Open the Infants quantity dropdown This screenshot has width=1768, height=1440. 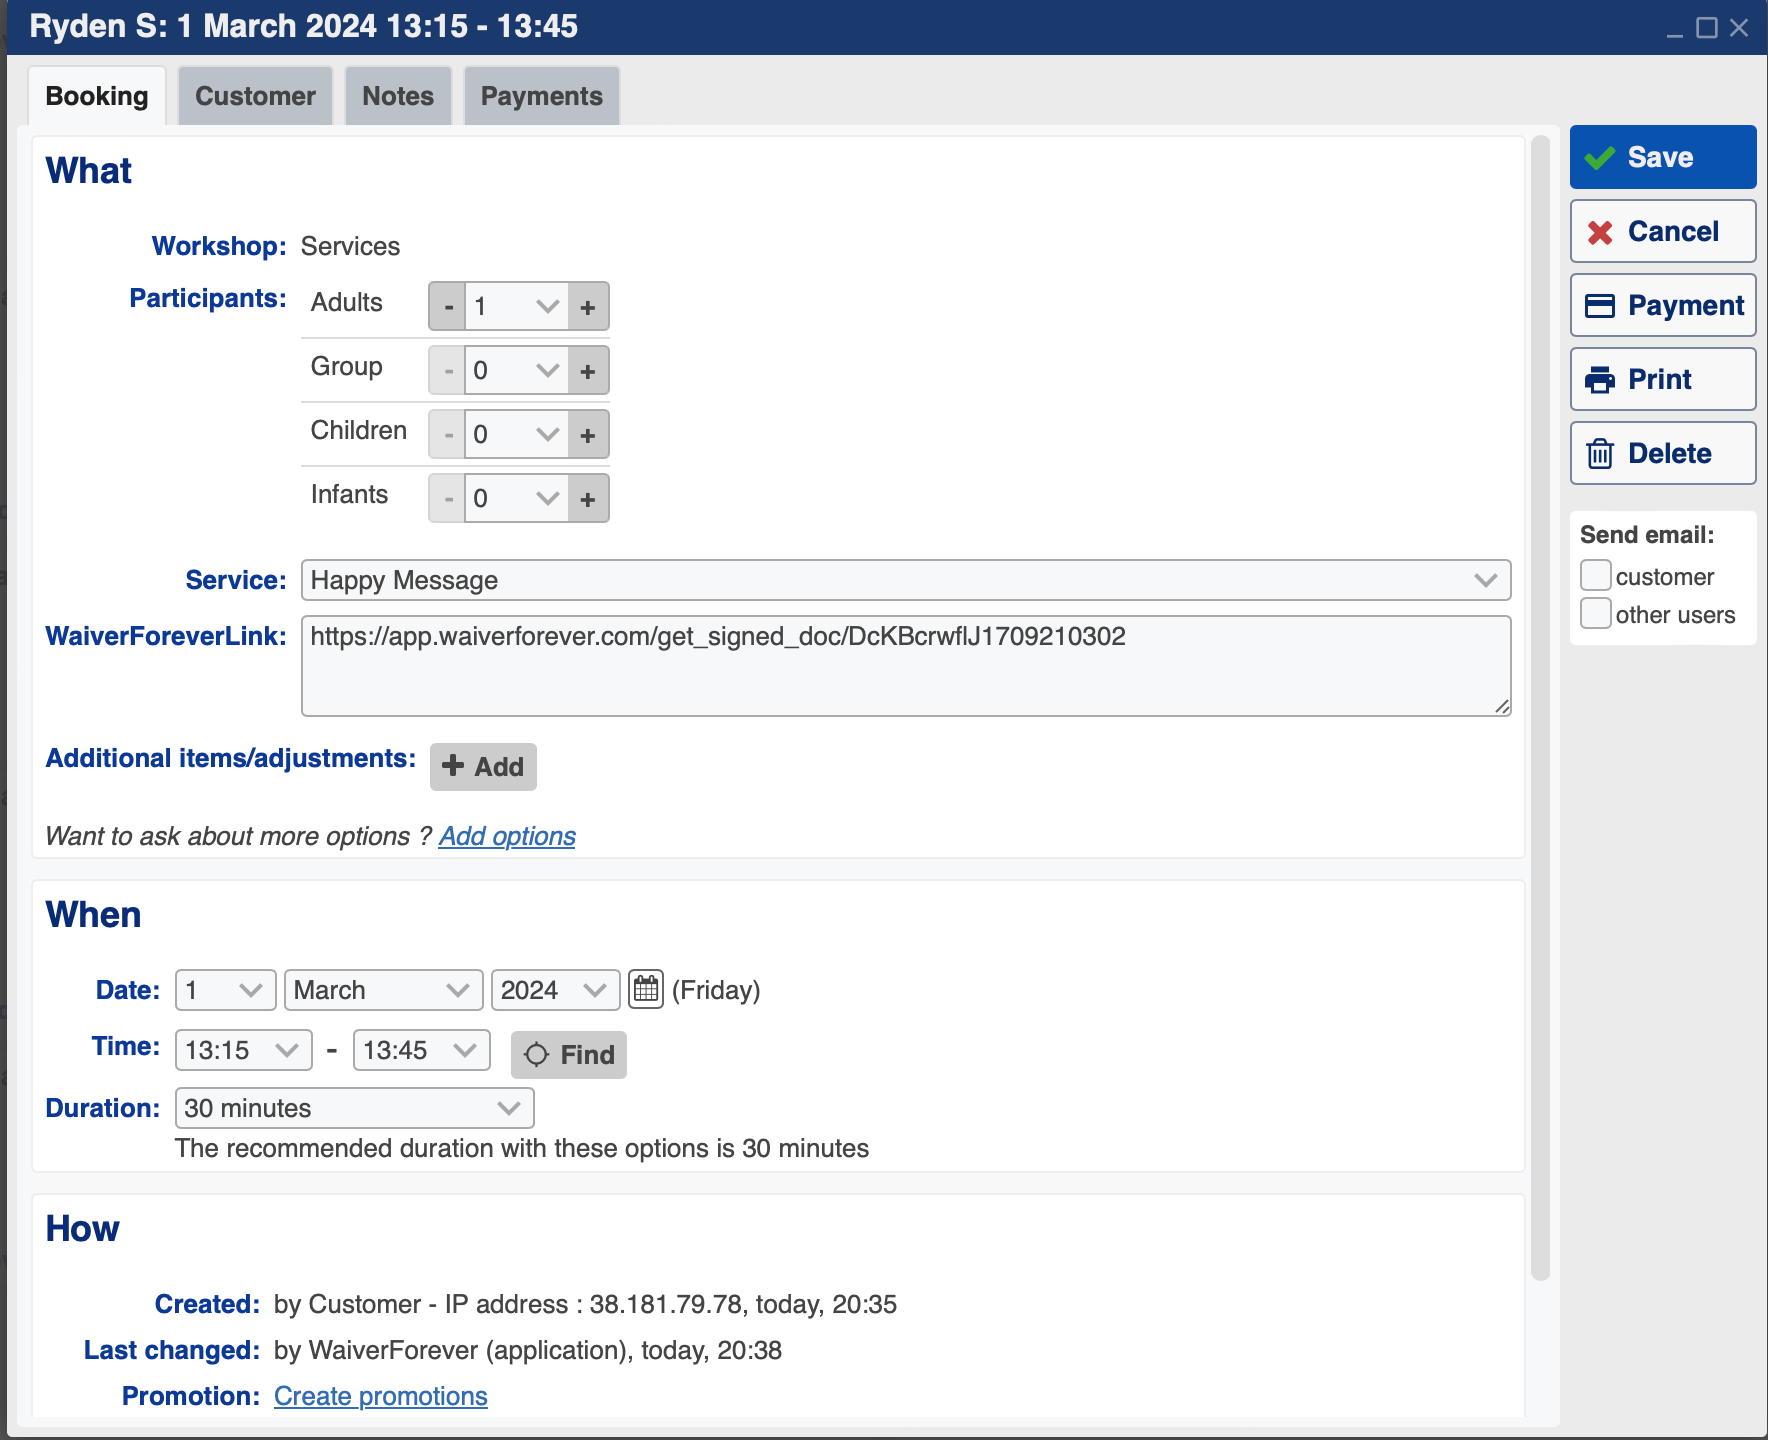click(x=517, y=499)
